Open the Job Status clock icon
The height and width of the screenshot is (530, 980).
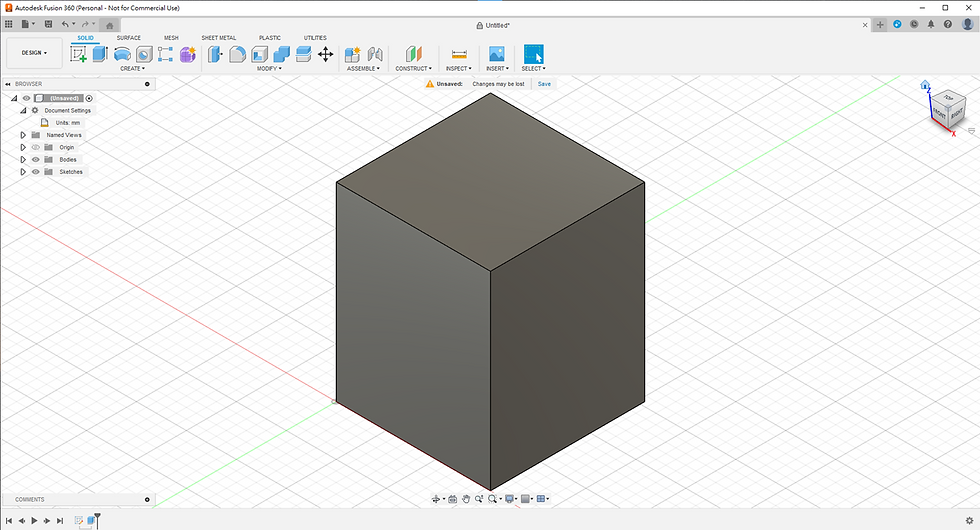click(x=914, y=24)
